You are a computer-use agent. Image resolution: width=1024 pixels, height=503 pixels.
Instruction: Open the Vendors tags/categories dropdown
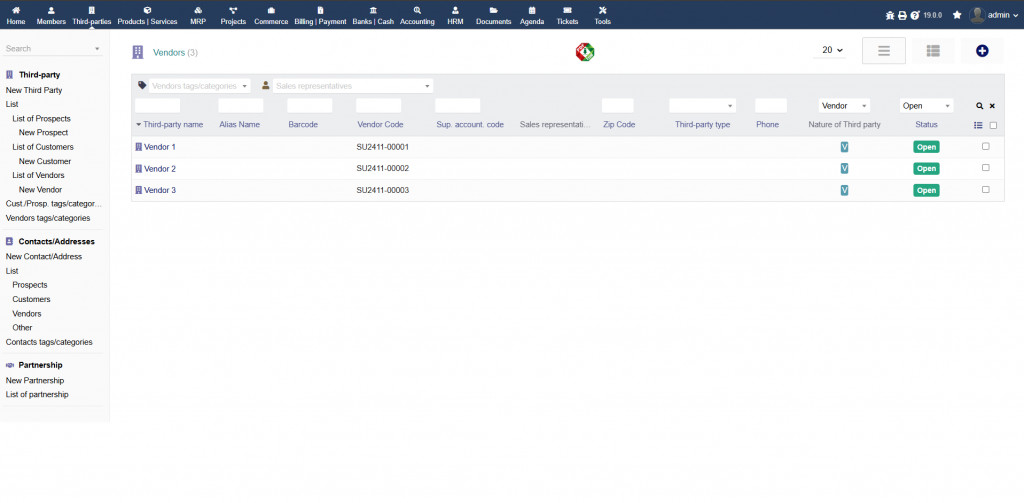[193, 86]
